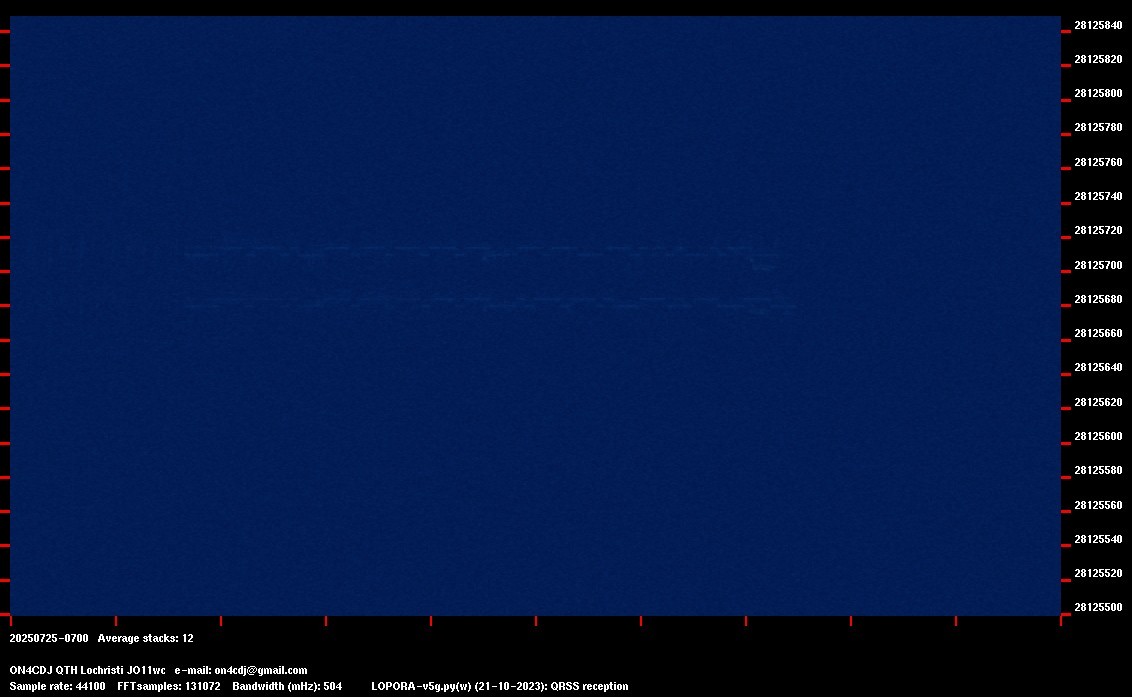Click the 28125540 frequency label
The image size is (1132, 697).
pyautogui.click(x=1098, y=539)
